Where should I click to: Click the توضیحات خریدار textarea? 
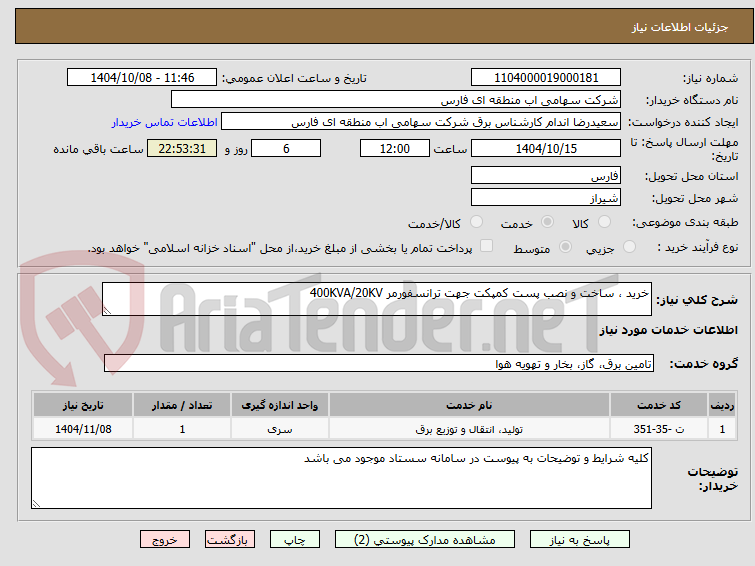341,478
